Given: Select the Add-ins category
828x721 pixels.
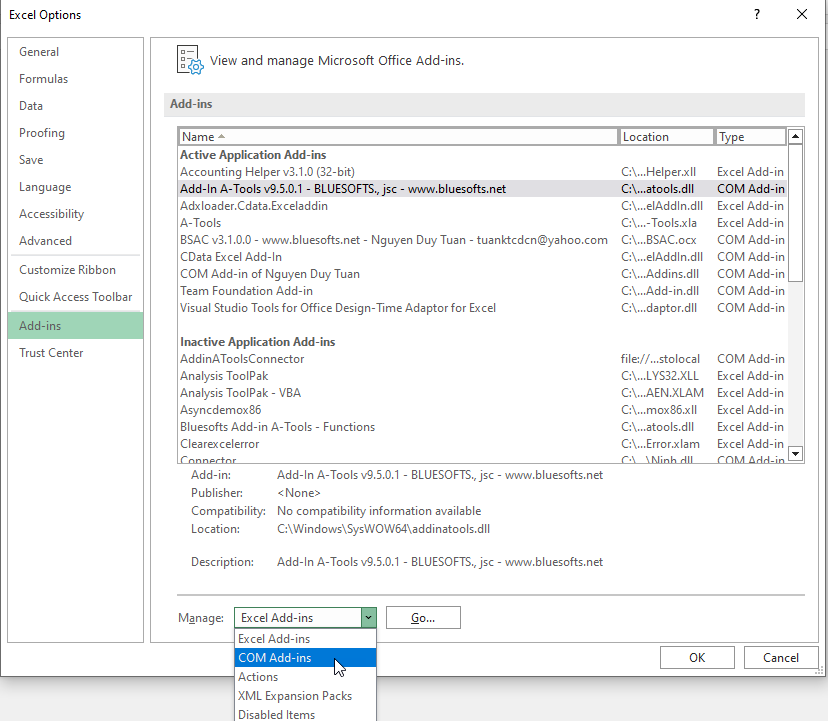Looking at the screenshot, I should pos(76,325).
